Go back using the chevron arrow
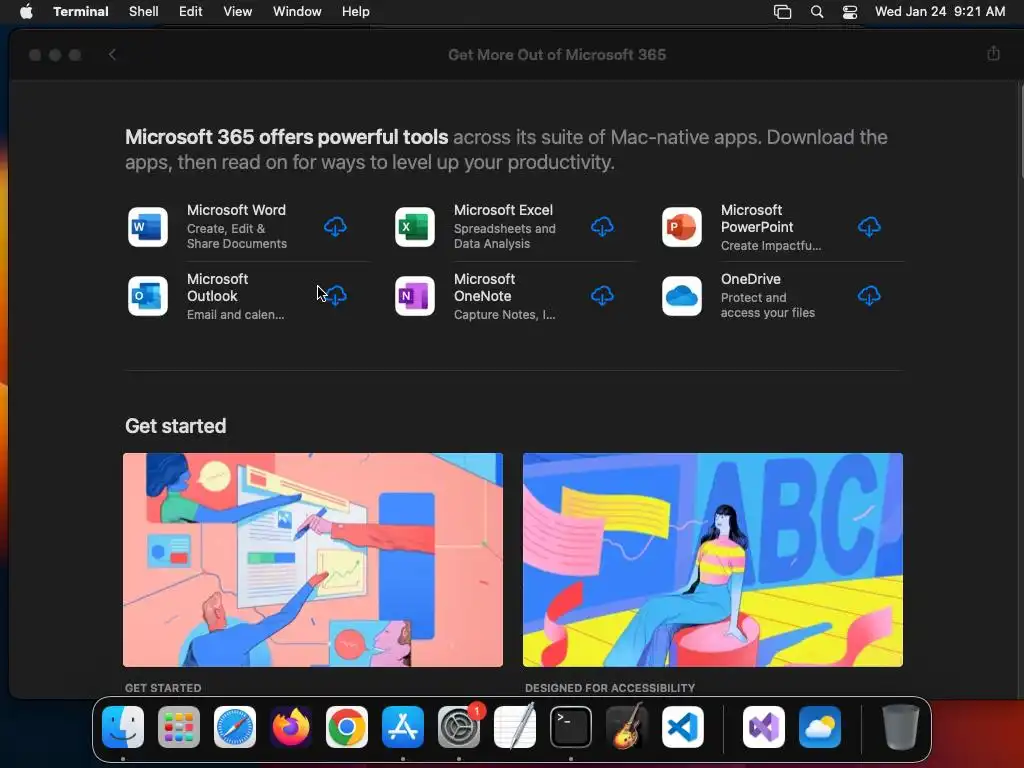This screenshot has width=1024, height=768. click(112, 55)
